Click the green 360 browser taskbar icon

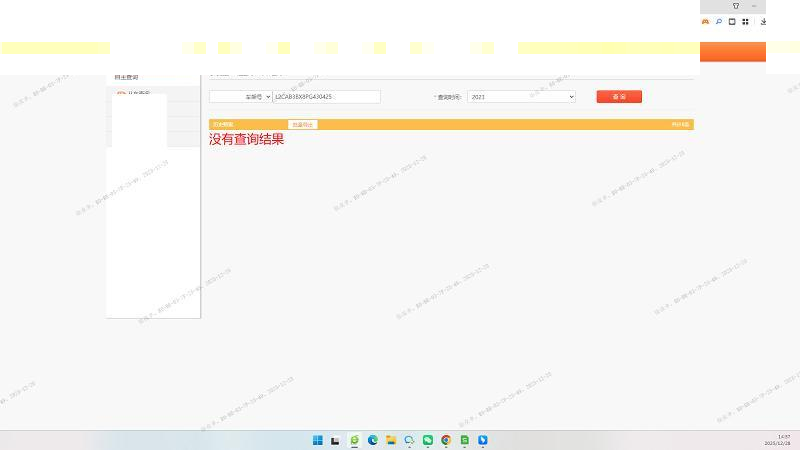(354, 440)
